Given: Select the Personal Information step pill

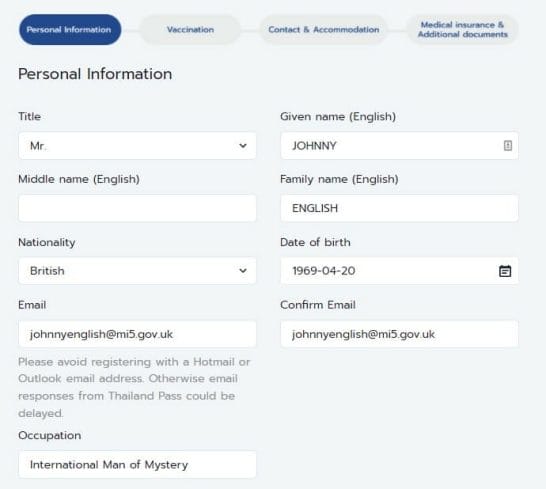Looking at the screenshot, I should 70,30.
